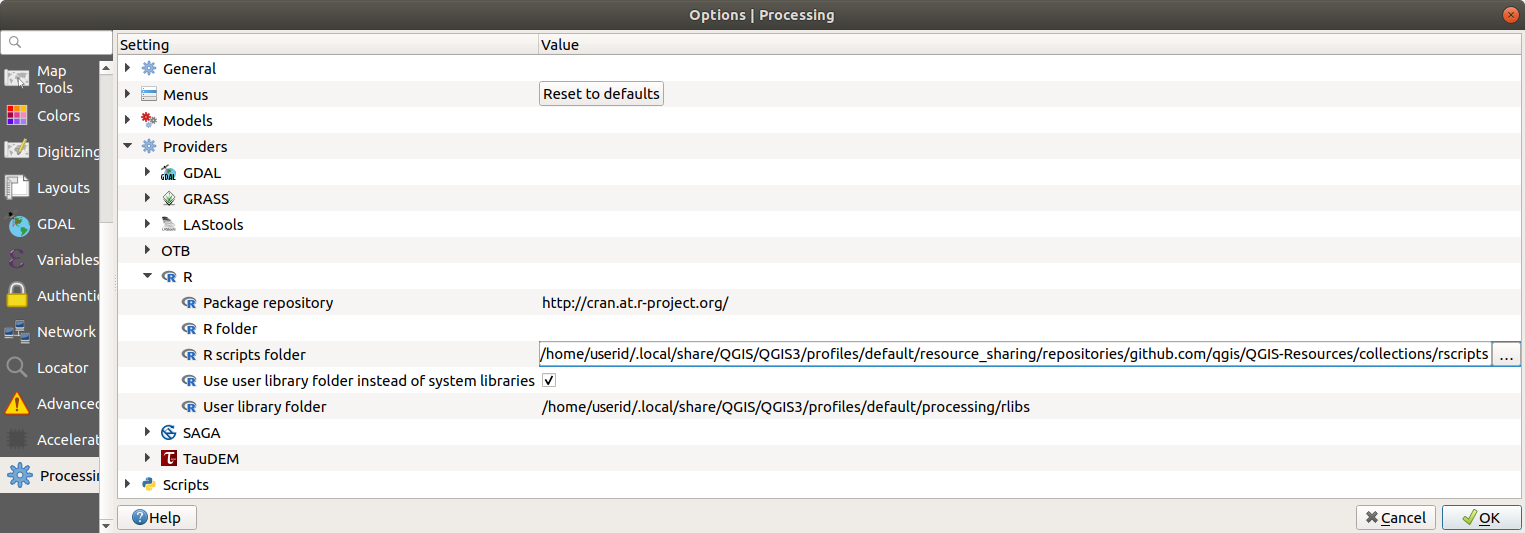Click the Authentication padlock icon

(17, 296)
